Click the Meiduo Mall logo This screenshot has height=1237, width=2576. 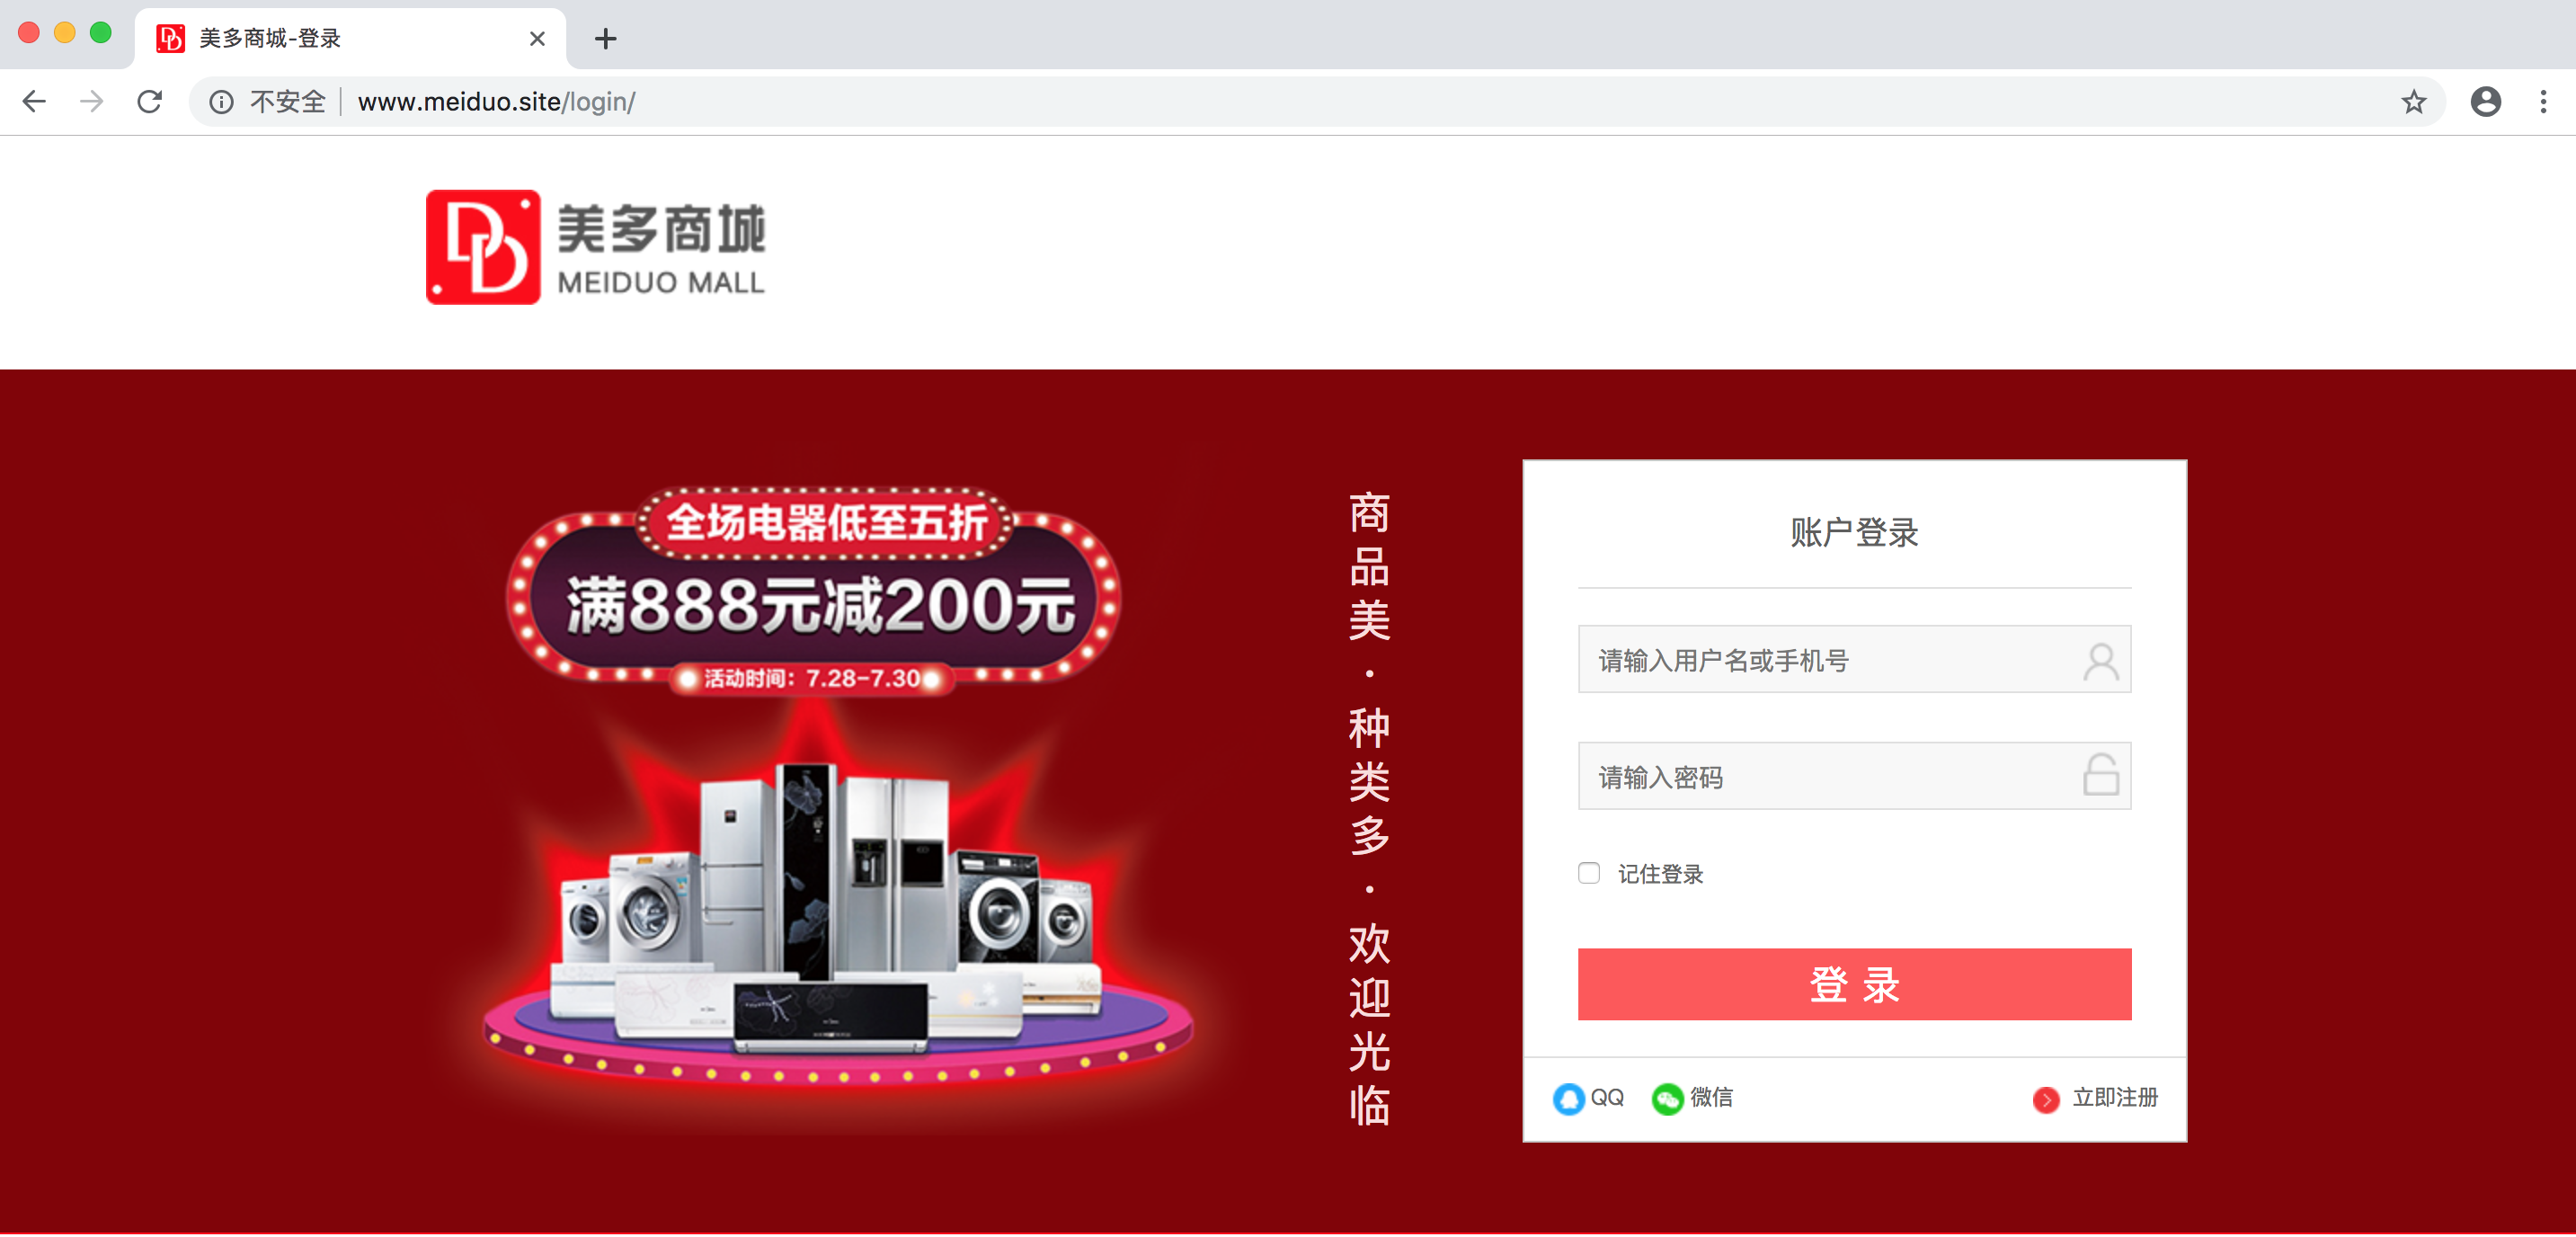595,247
